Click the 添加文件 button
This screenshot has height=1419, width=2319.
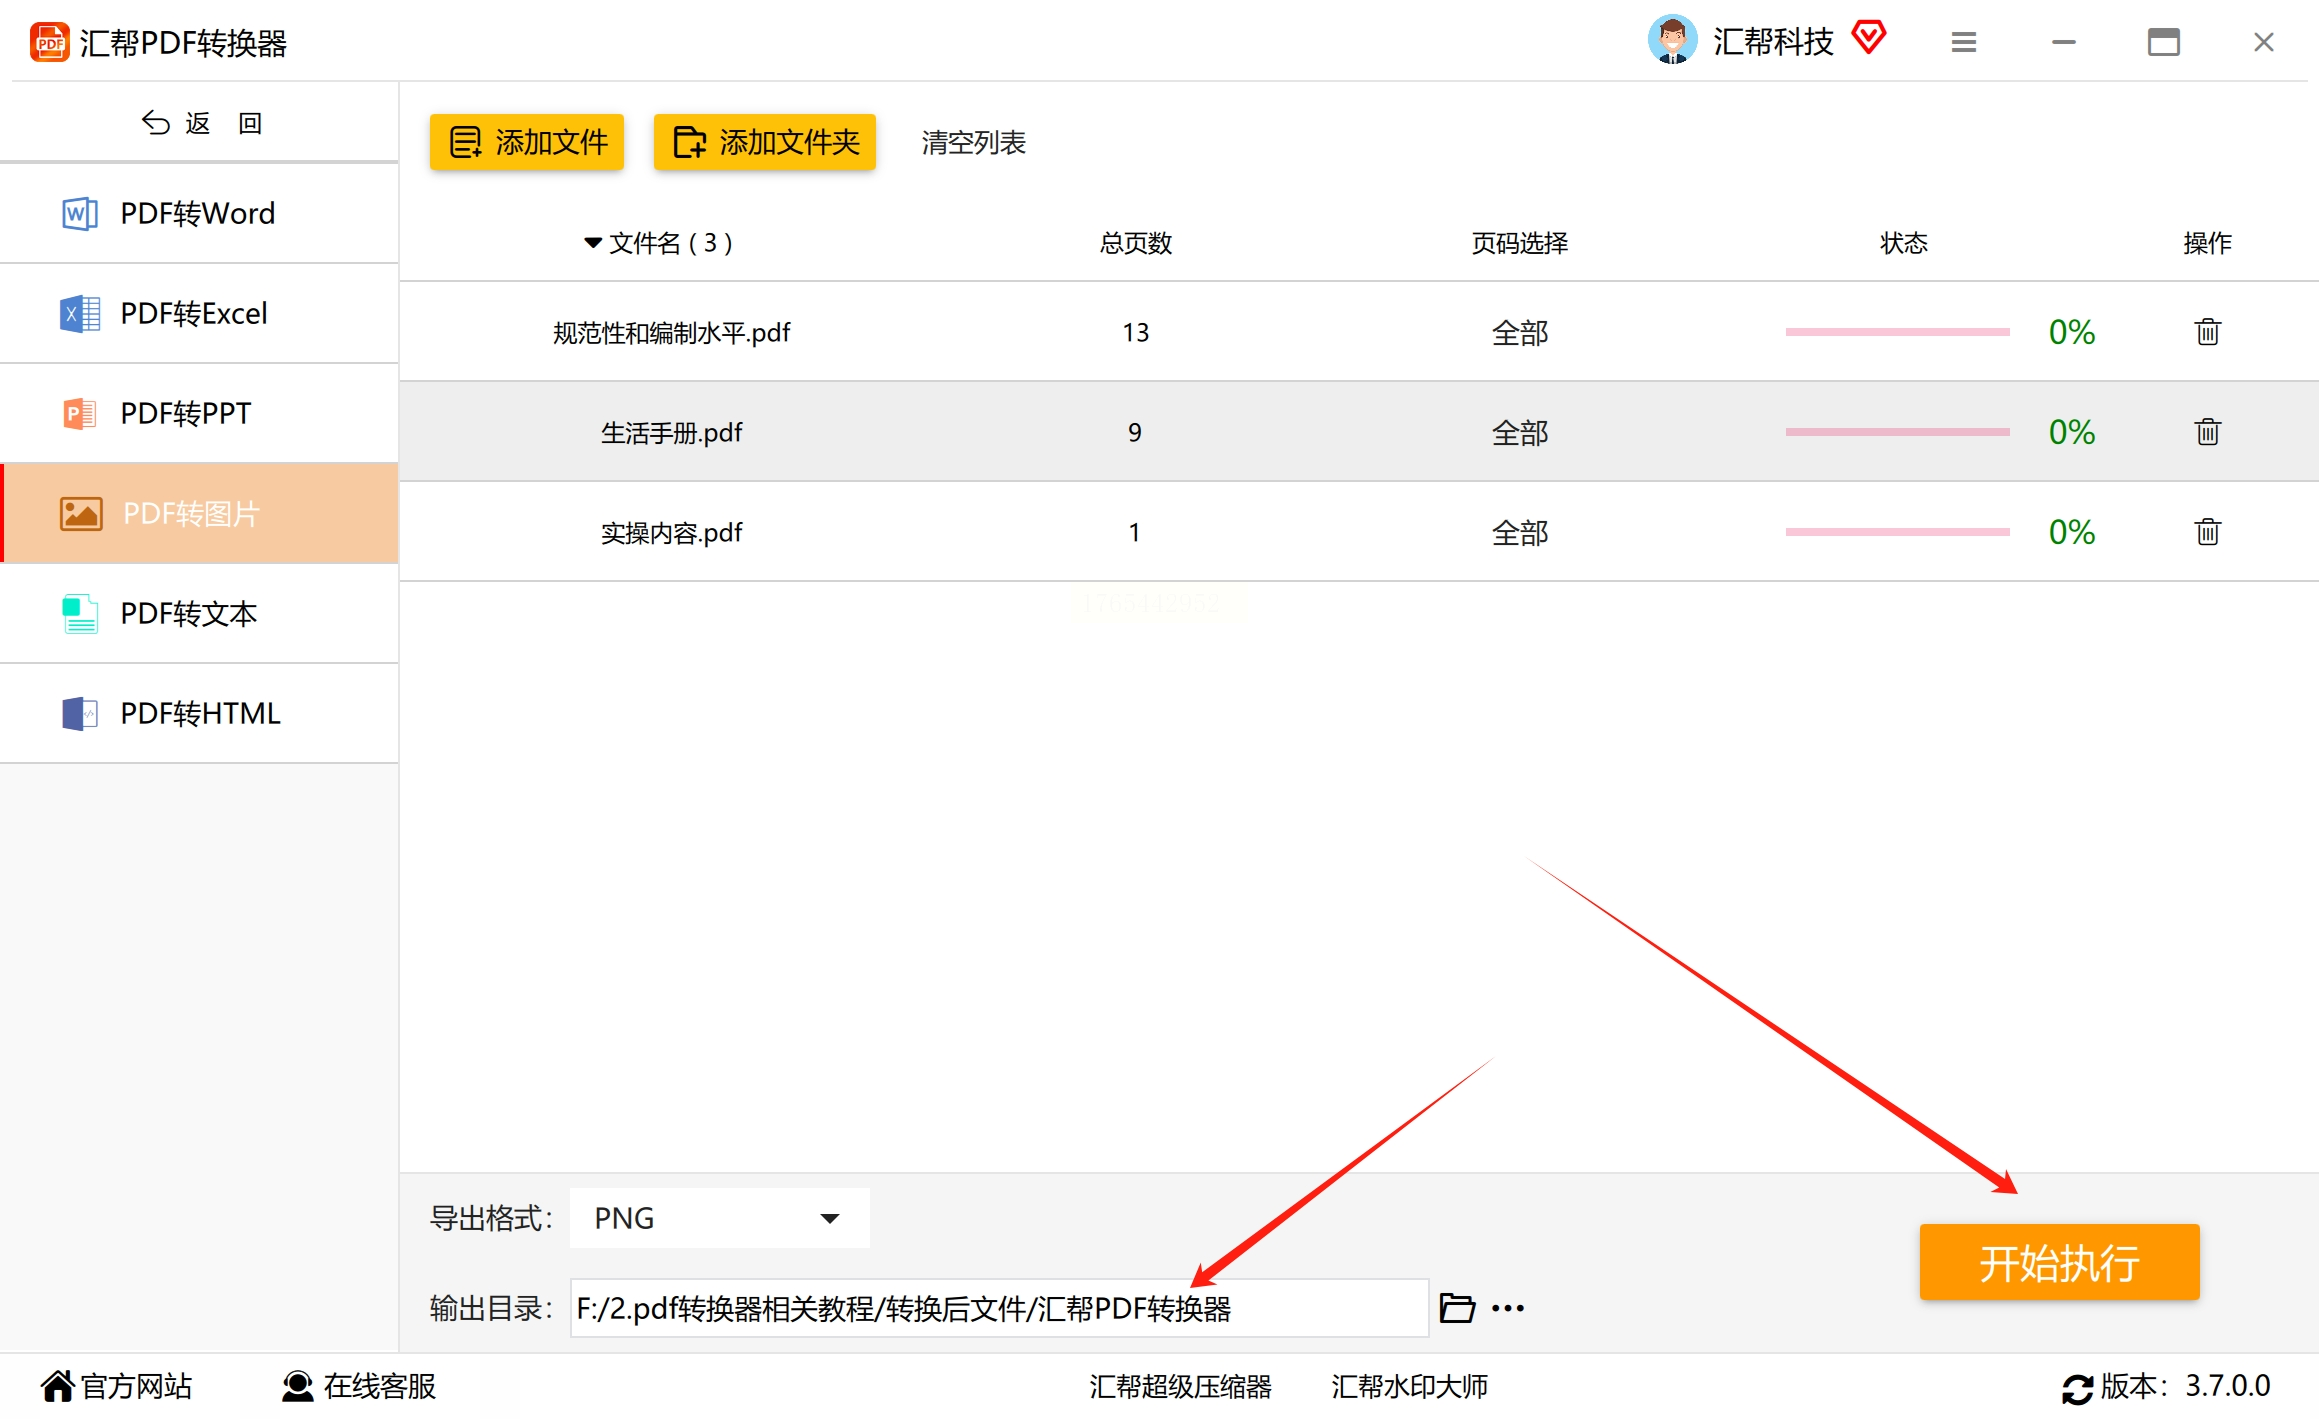click(x=527, y=142)
